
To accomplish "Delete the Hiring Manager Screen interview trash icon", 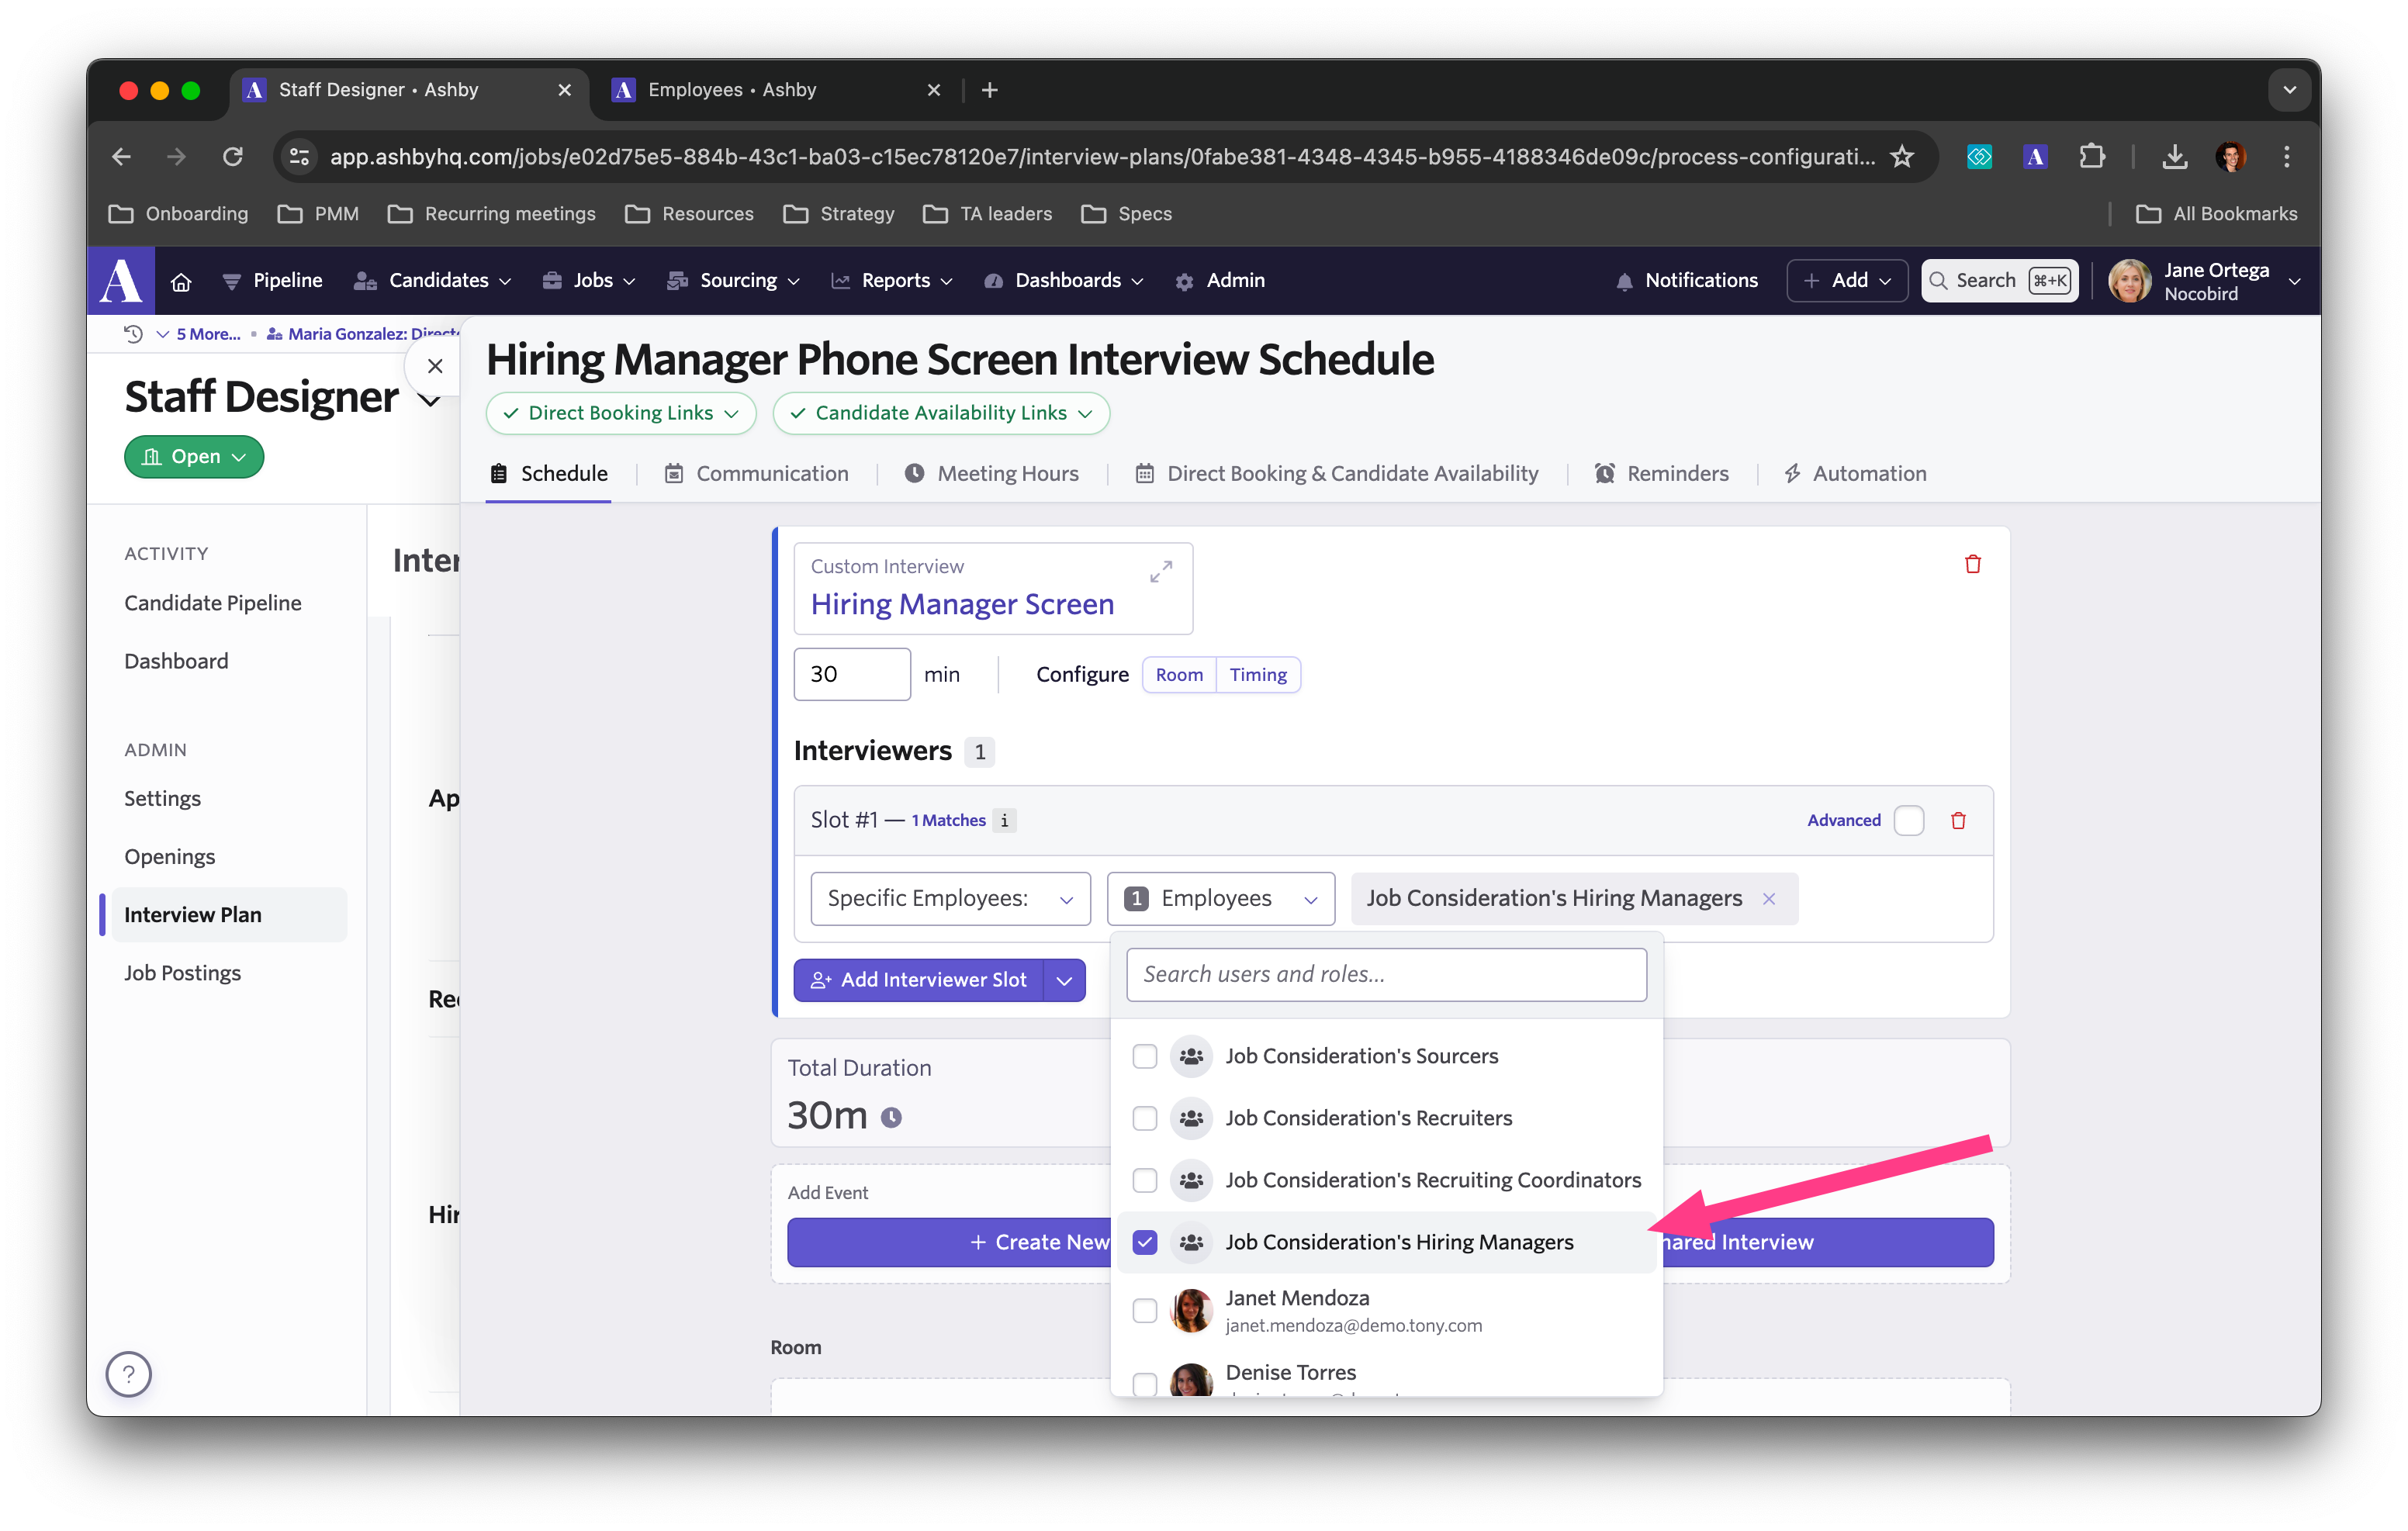I will pyautogui.click(x=1972, y=564).
